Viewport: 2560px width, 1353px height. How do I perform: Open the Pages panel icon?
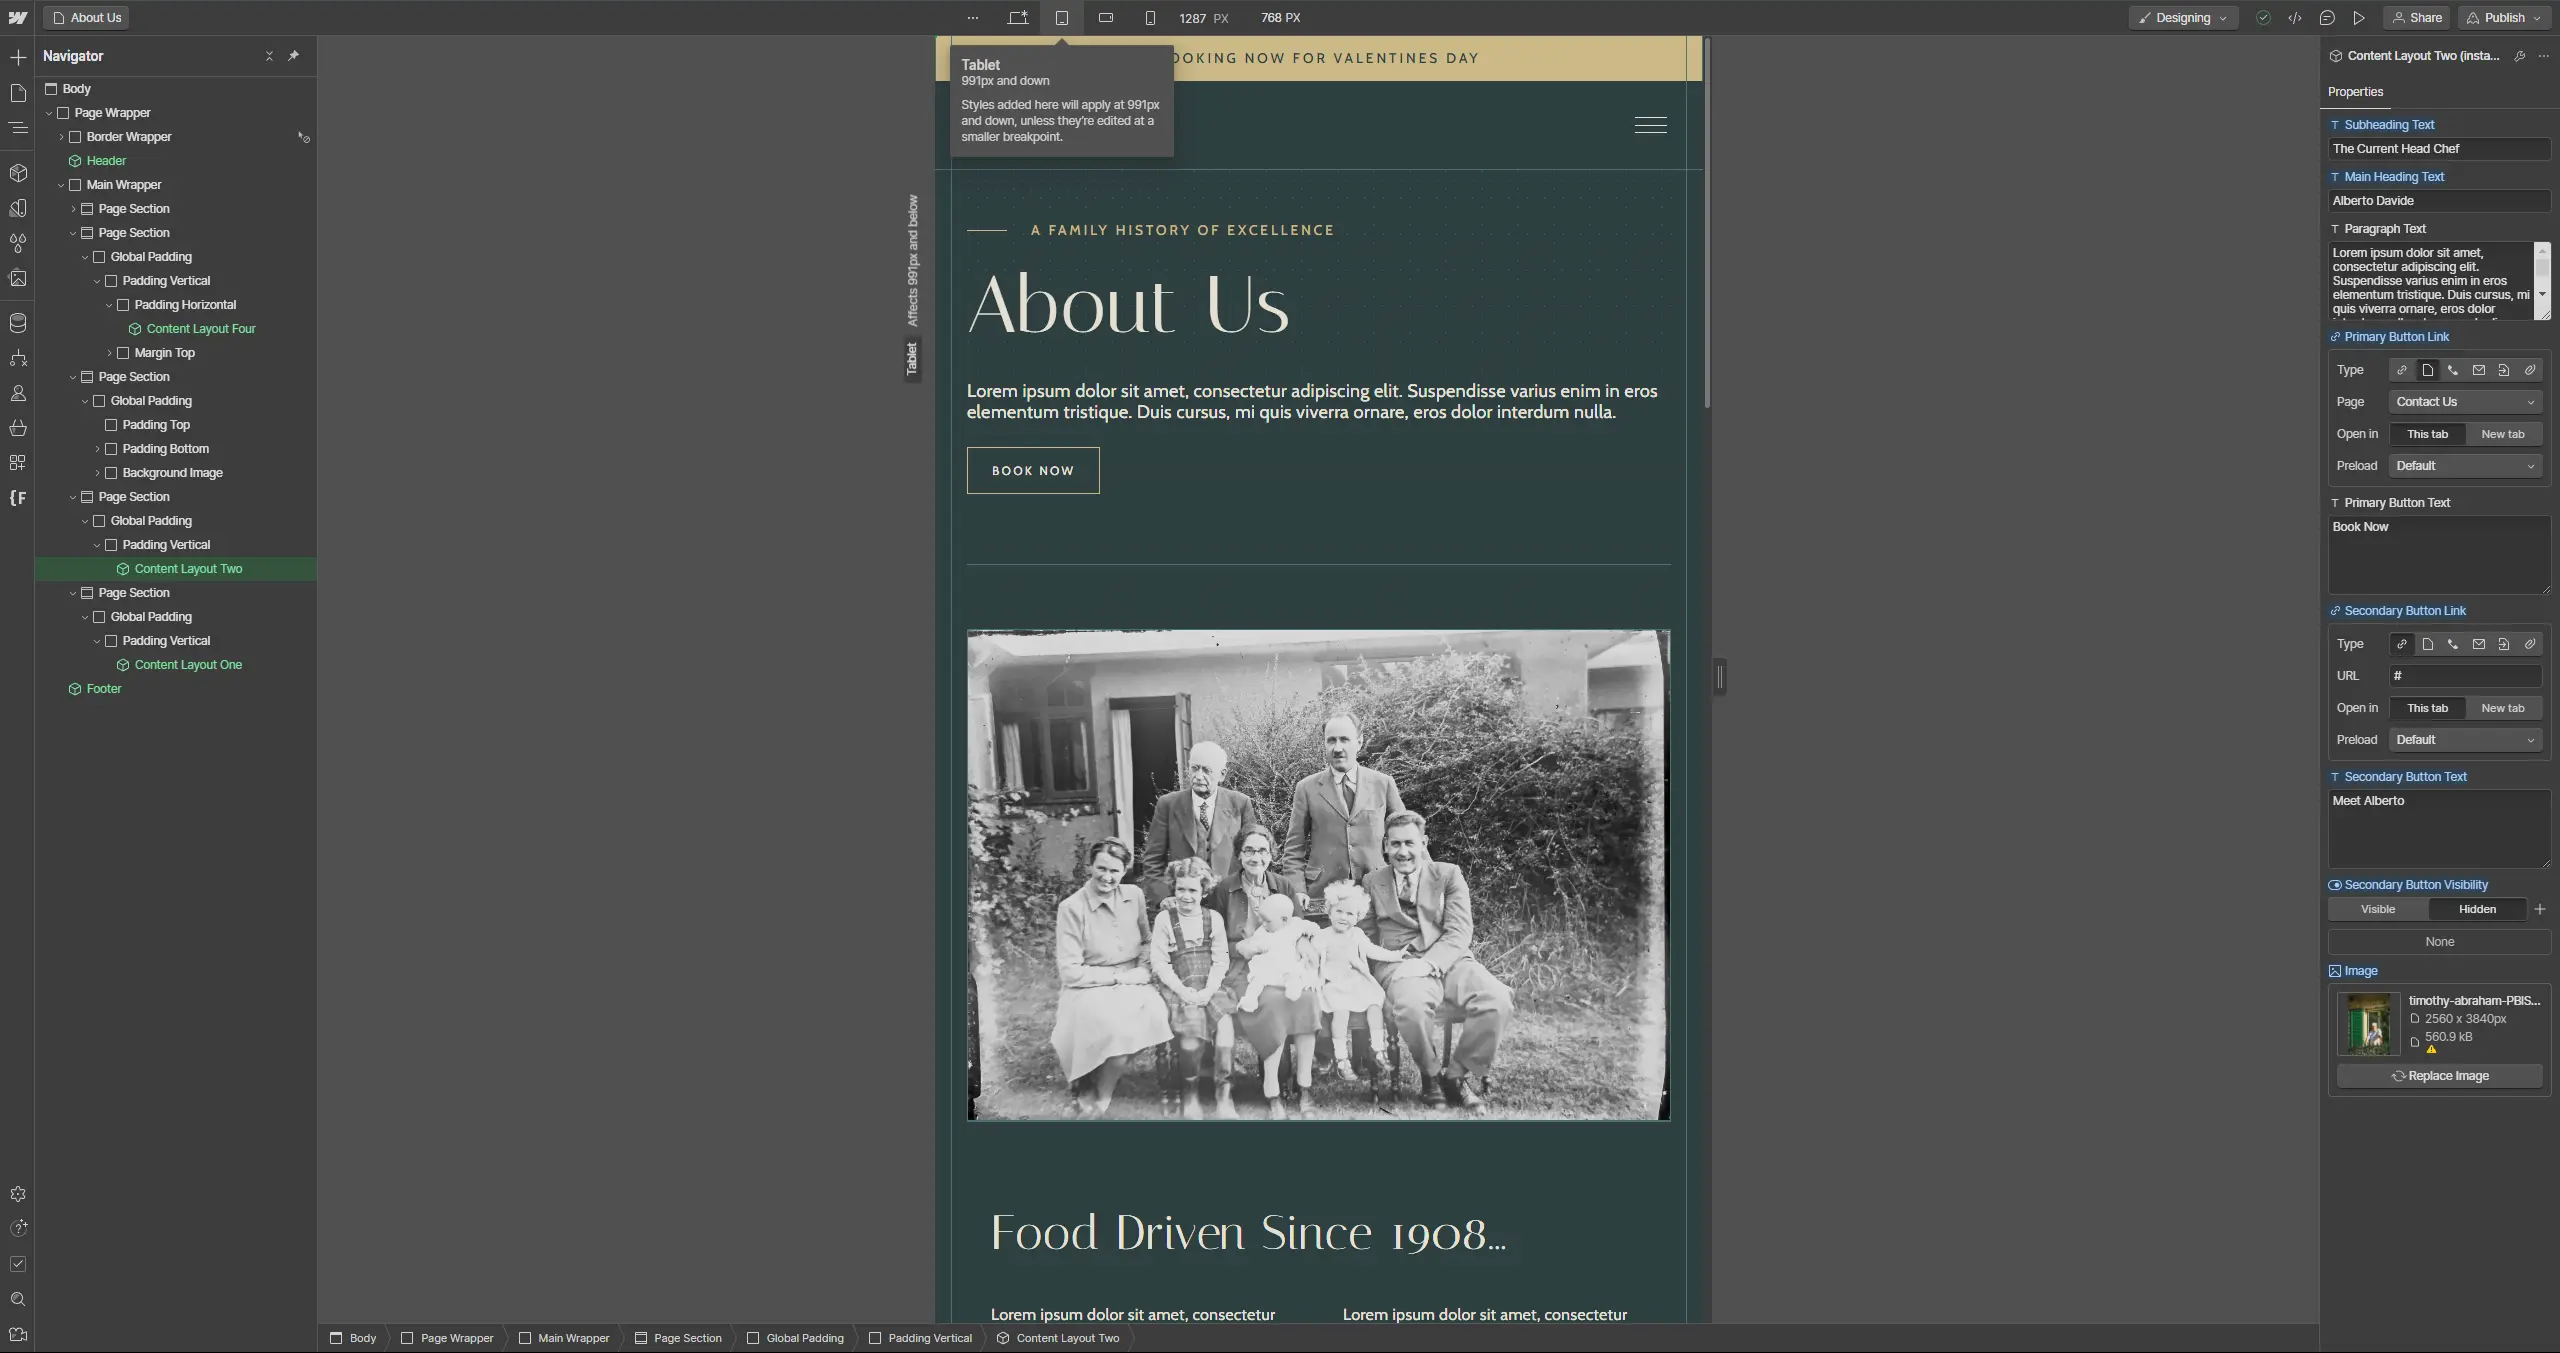[x=18, y=93]
